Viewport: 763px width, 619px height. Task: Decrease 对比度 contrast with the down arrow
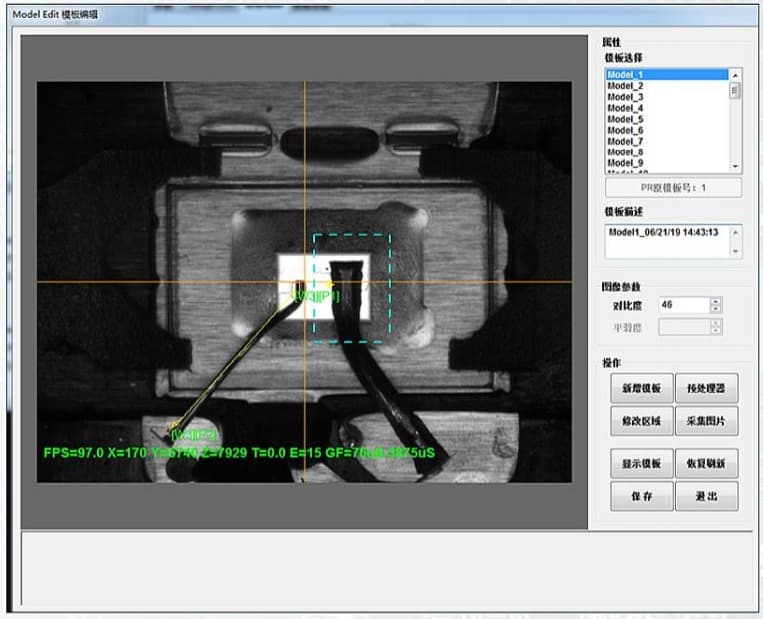click(x=715, y=309)
